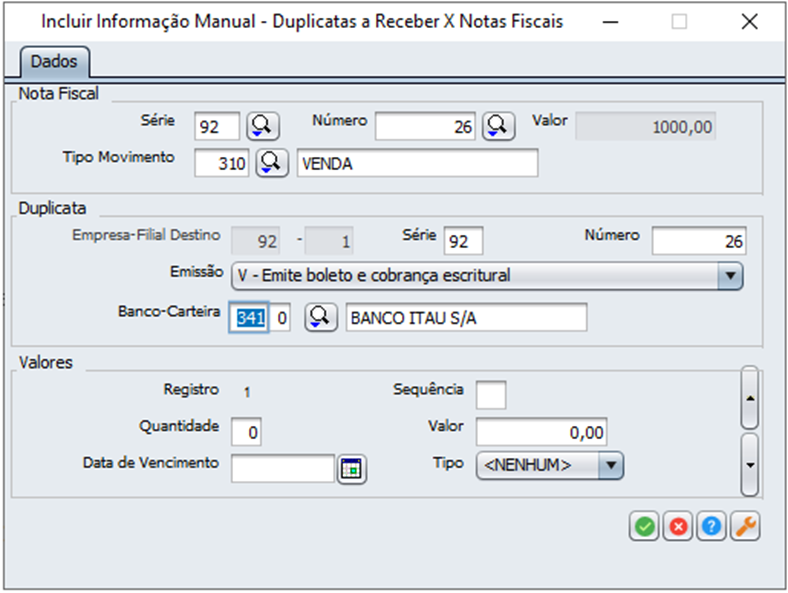The image size is (788, 593).
Task: Focus the Nota Fiscal Número field
Action: tap(425, 126)
